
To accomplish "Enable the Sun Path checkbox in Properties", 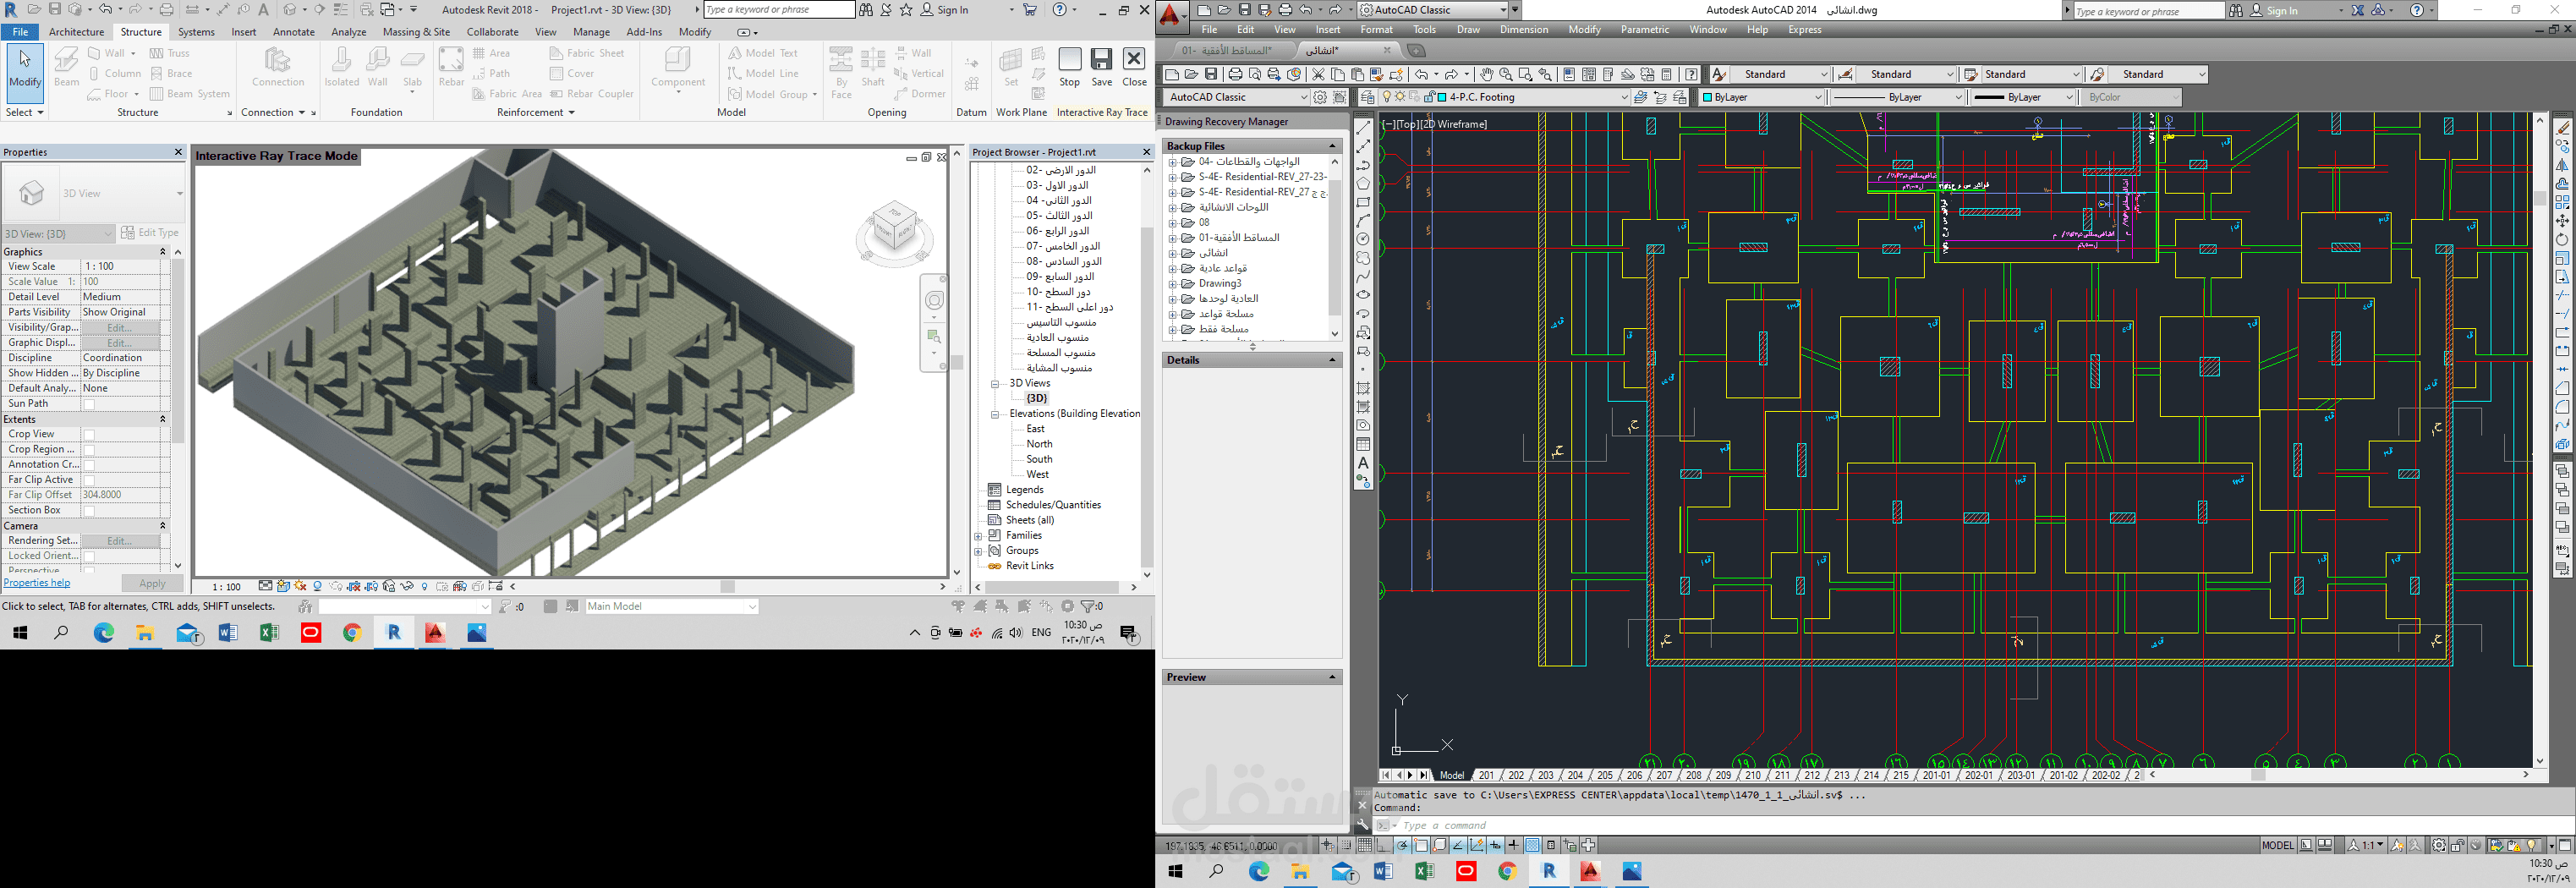I will coord(89,404).
